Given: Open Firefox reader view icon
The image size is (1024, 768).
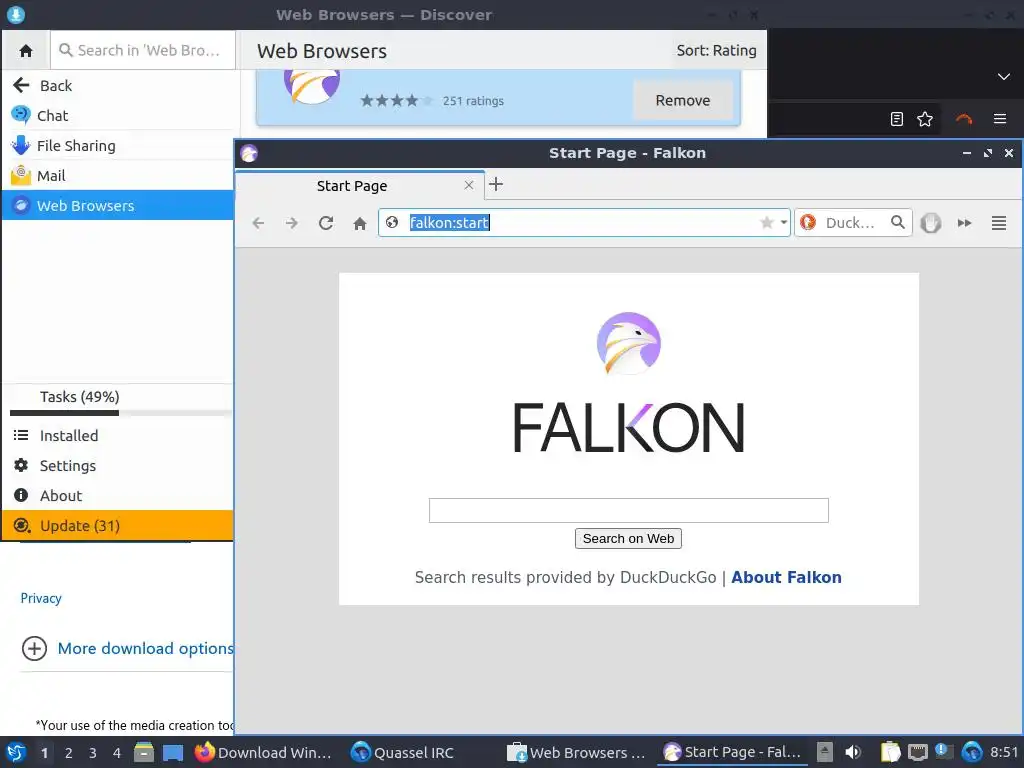Looking at the screenshot, I should click(x=897, y=119).
